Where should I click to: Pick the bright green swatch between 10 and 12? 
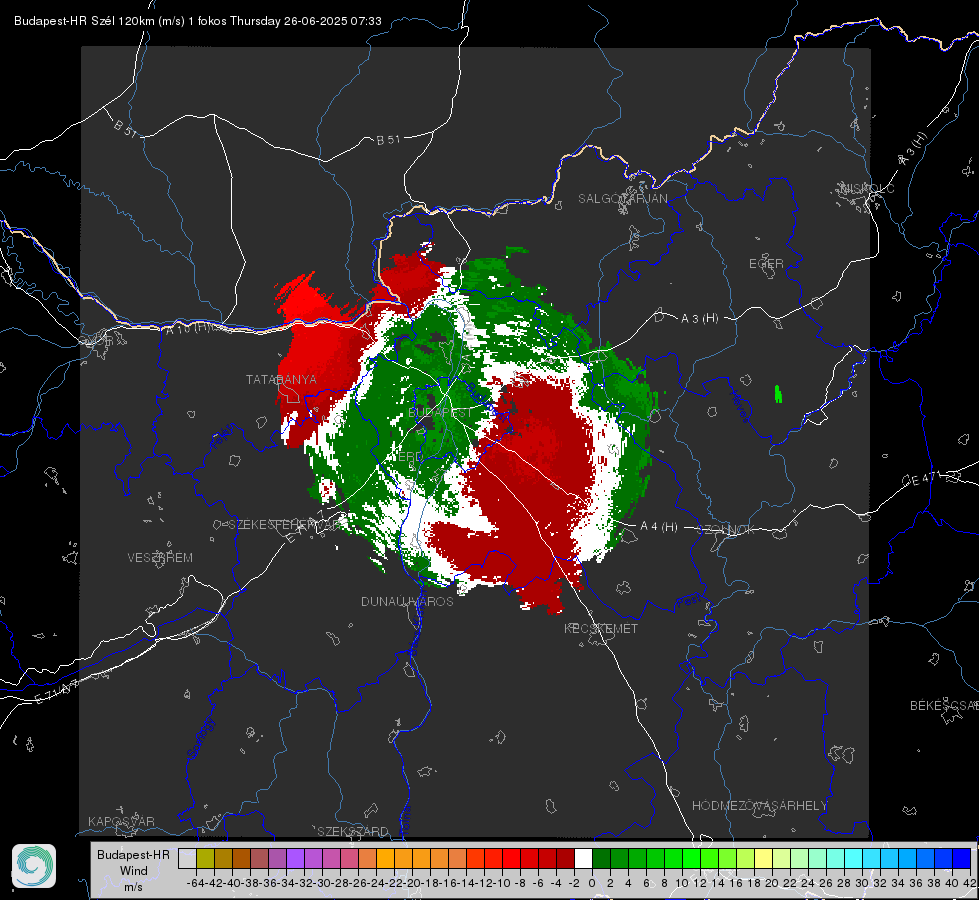coord(691,859)
